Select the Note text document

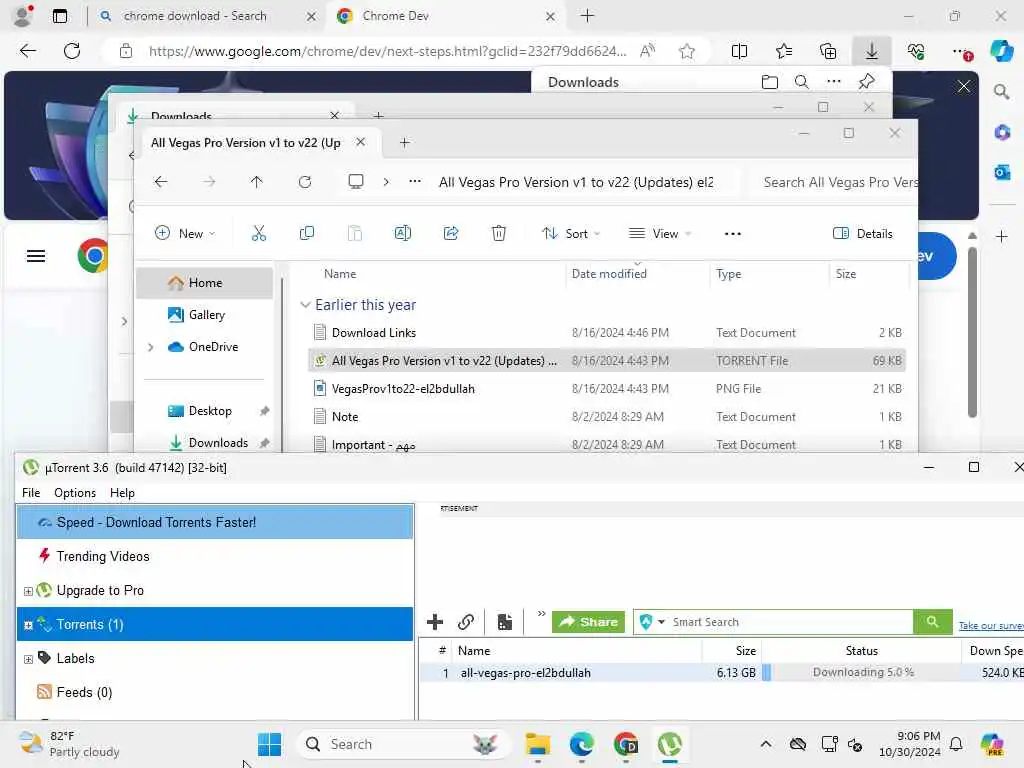(607, 417)
